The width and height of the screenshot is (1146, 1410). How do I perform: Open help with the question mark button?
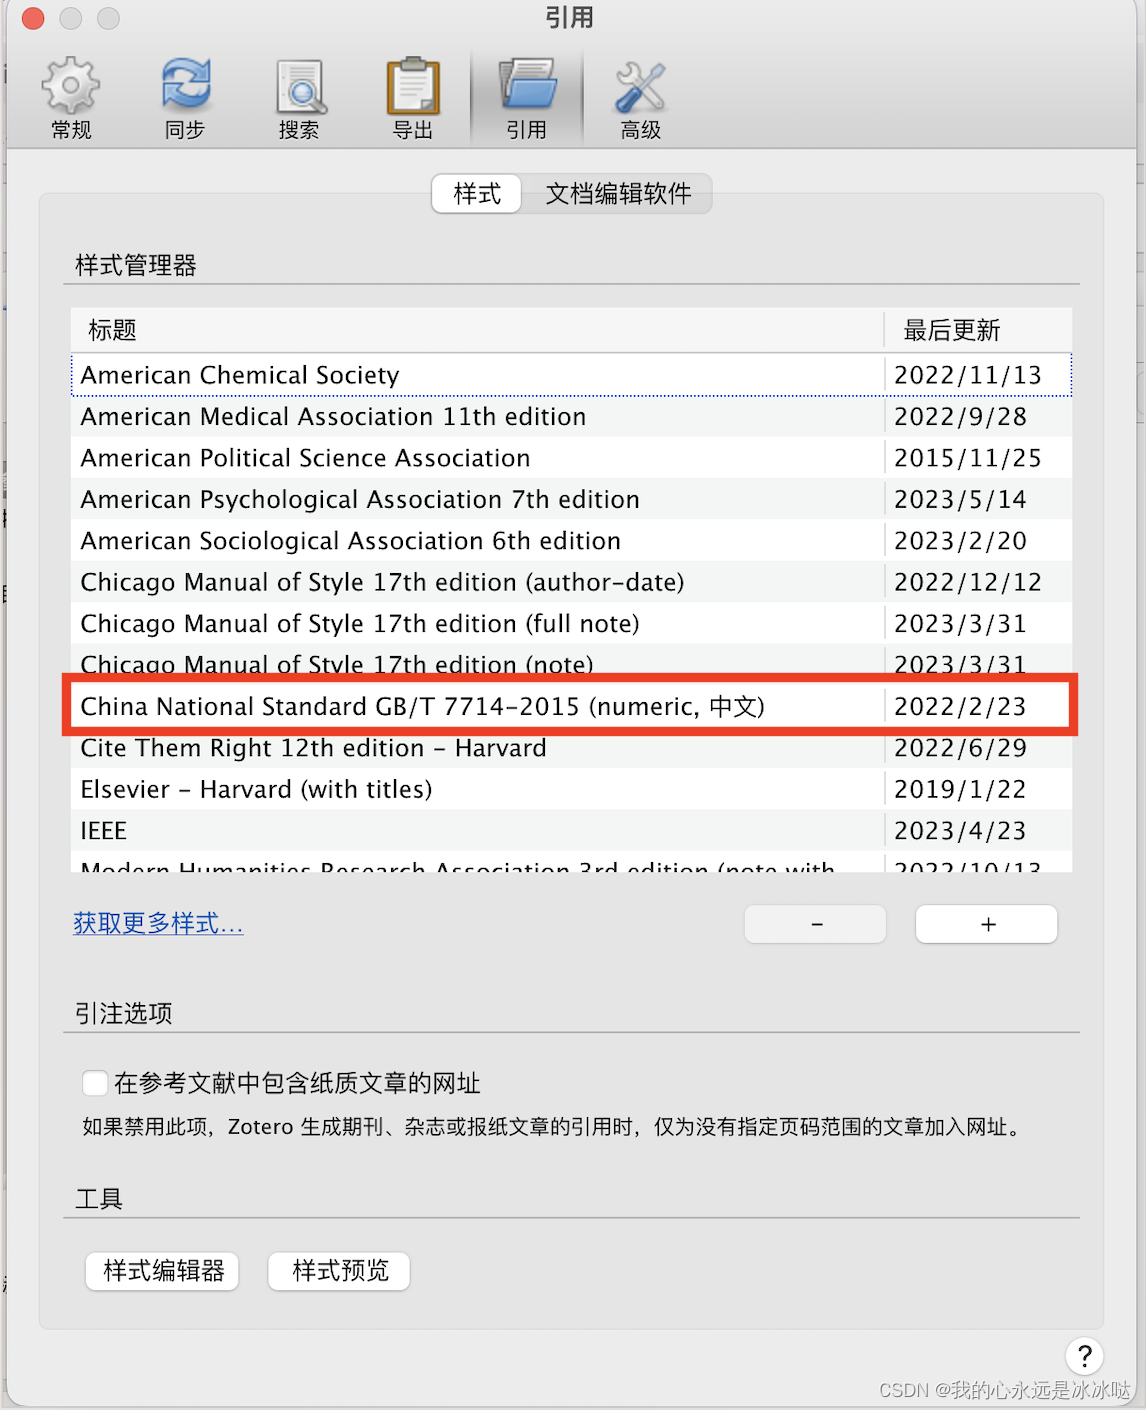tap(1084, 1357)
